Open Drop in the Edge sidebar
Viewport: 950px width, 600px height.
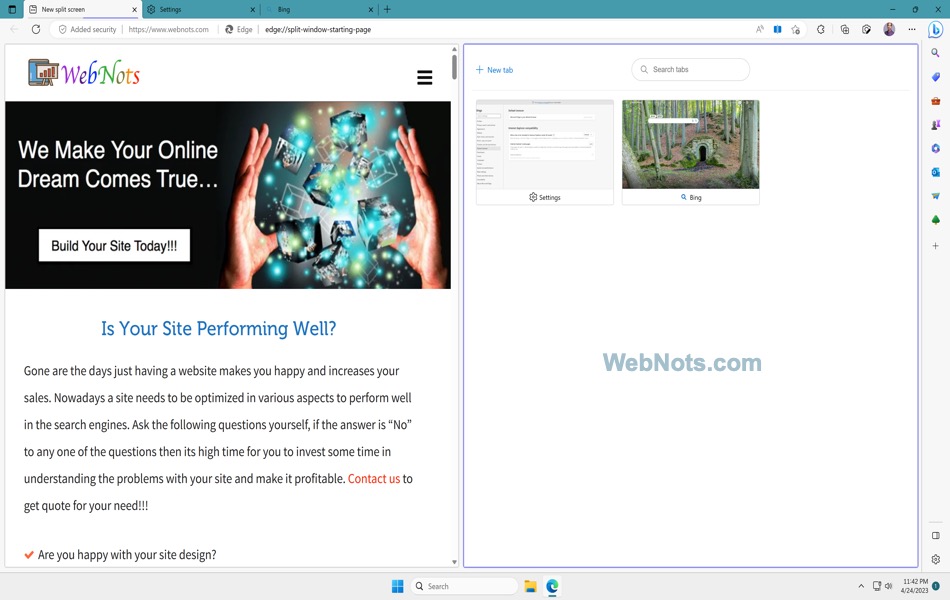[935, 194]
